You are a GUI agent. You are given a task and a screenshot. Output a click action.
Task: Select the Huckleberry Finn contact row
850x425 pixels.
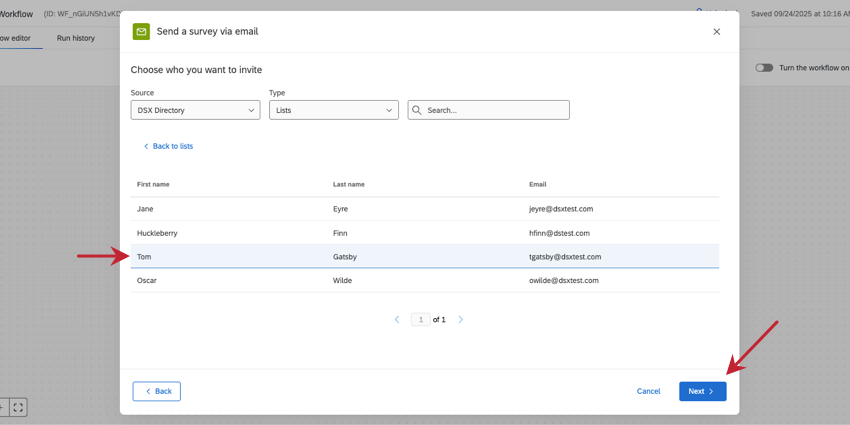click(424, 233)
